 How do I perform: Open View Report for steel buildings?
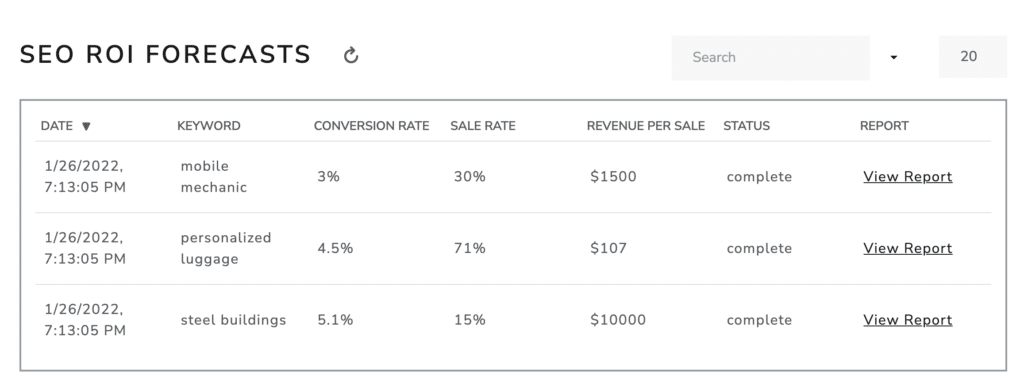907,320
